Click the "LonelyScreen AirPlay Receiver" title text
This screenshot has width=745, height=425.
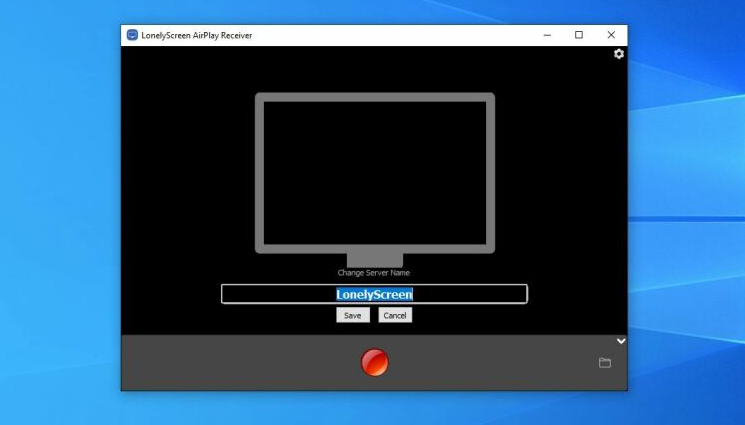(x=197, y=36)
